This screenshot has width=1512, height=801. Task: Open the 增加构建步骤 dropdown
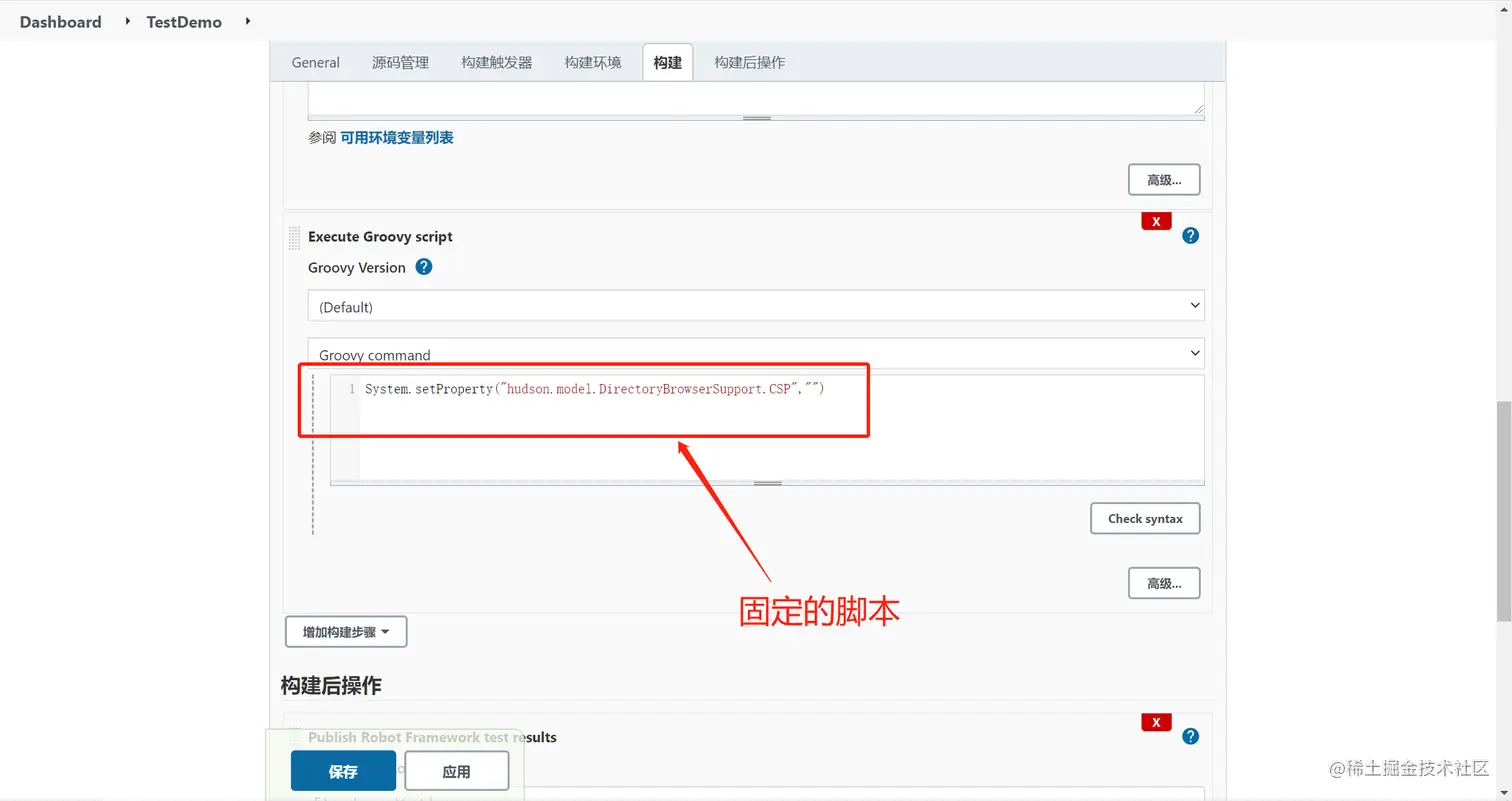[346, 632]
